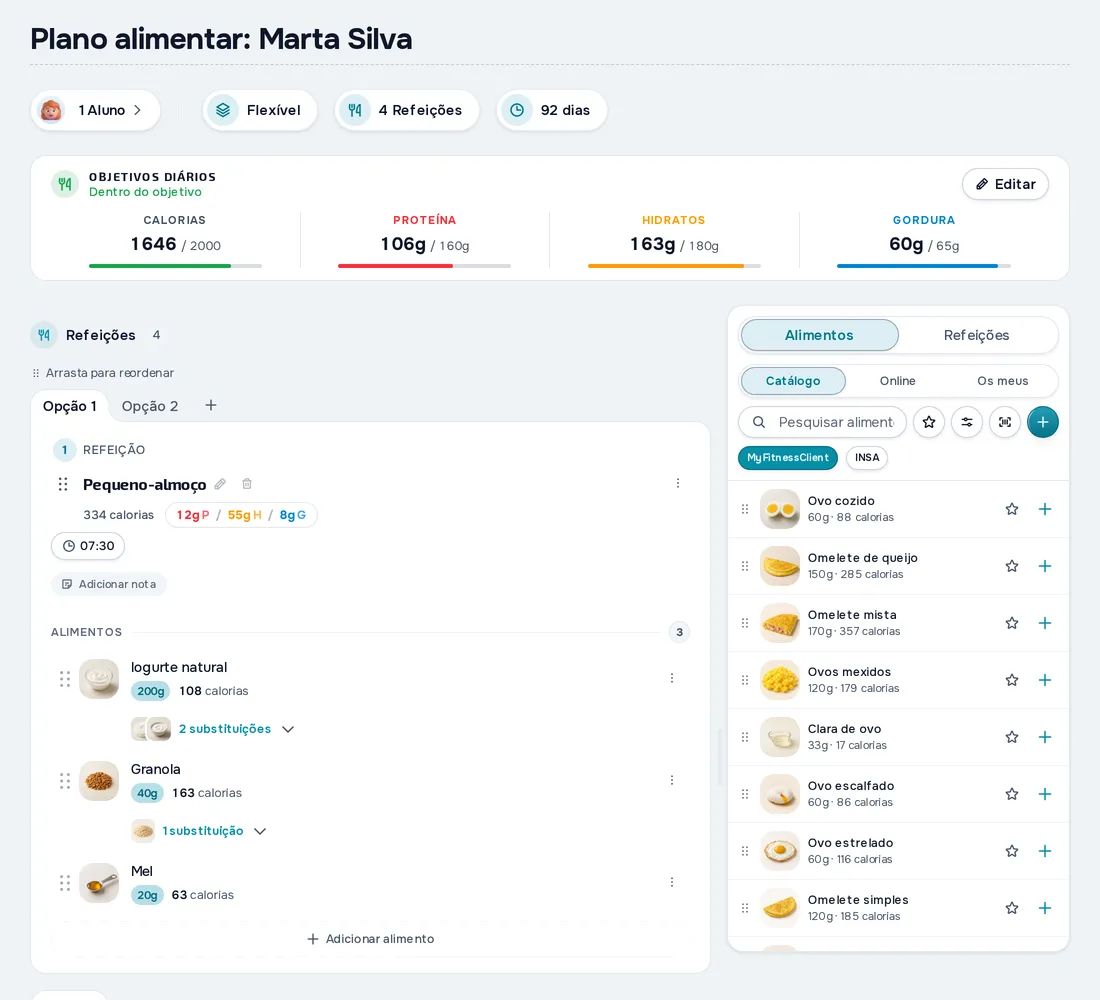Expand Iogurte natural 2 substituições
The image size is (1100, 1000).
[213, 729]
